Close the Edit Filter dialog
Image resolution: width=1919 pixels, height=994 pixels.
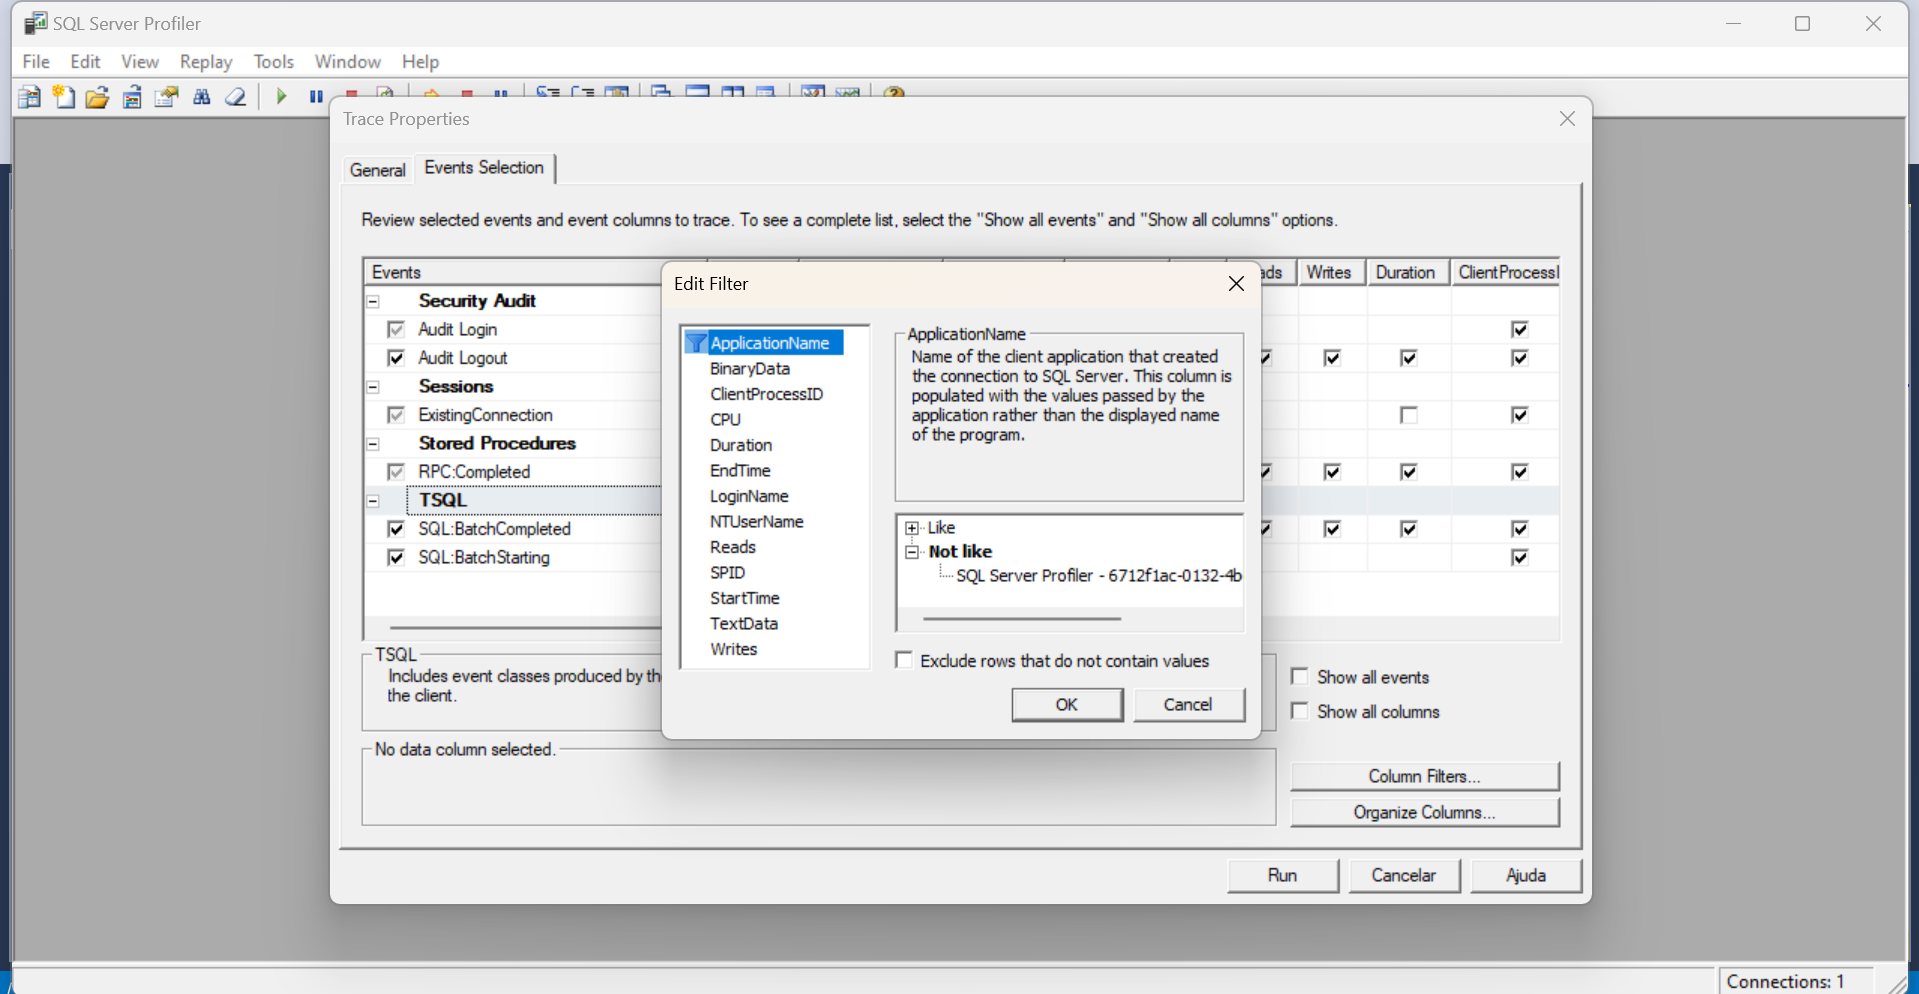click(x=1236, y=284)
